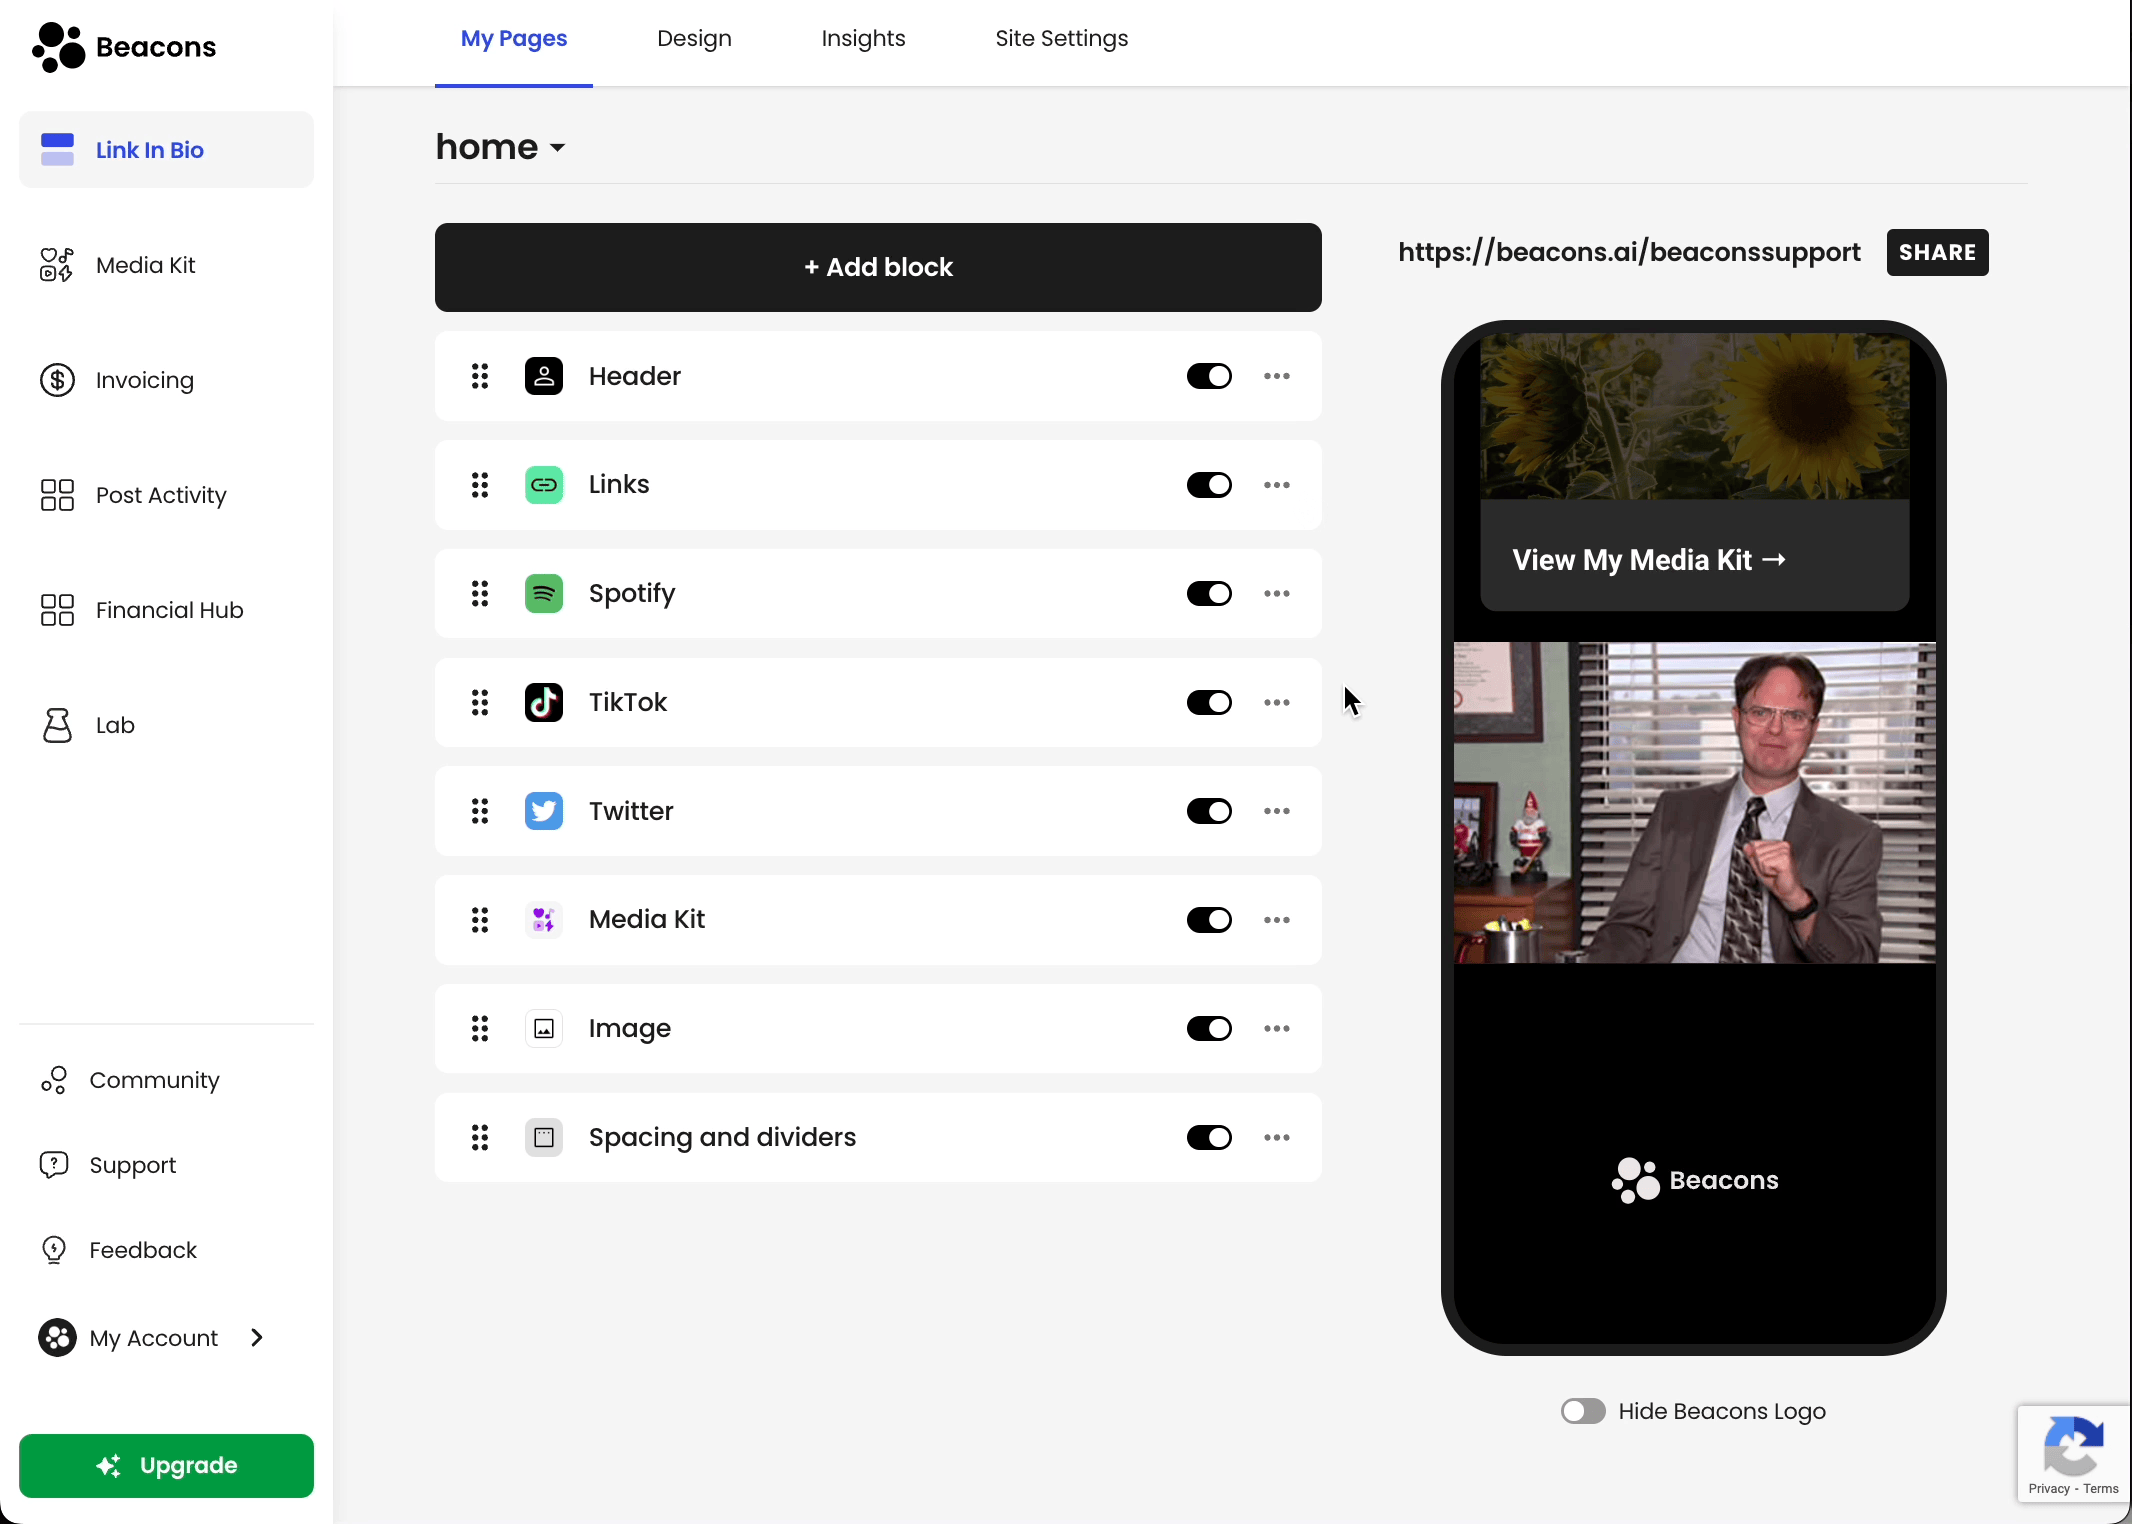Open the Links block three-dot menu

(1277, 485)
